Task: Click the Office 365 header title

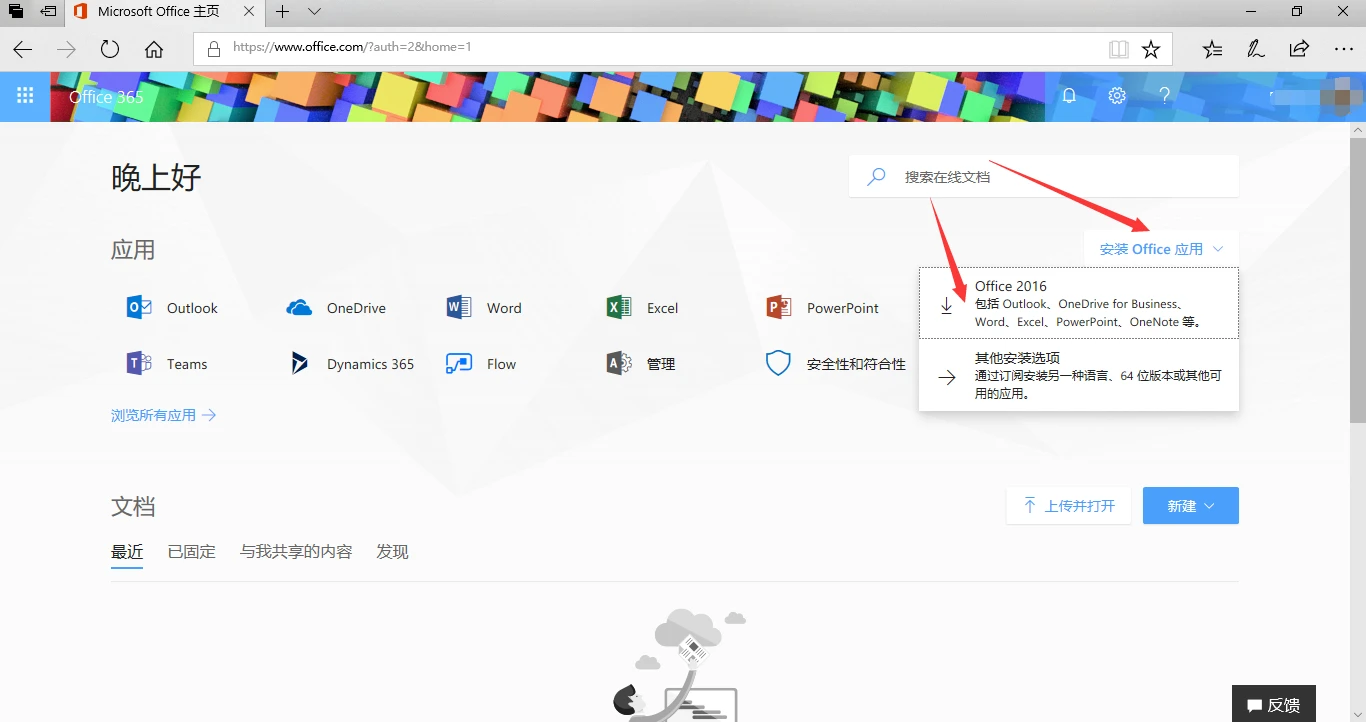Action: pyautogui.click(x=106, y=97)
